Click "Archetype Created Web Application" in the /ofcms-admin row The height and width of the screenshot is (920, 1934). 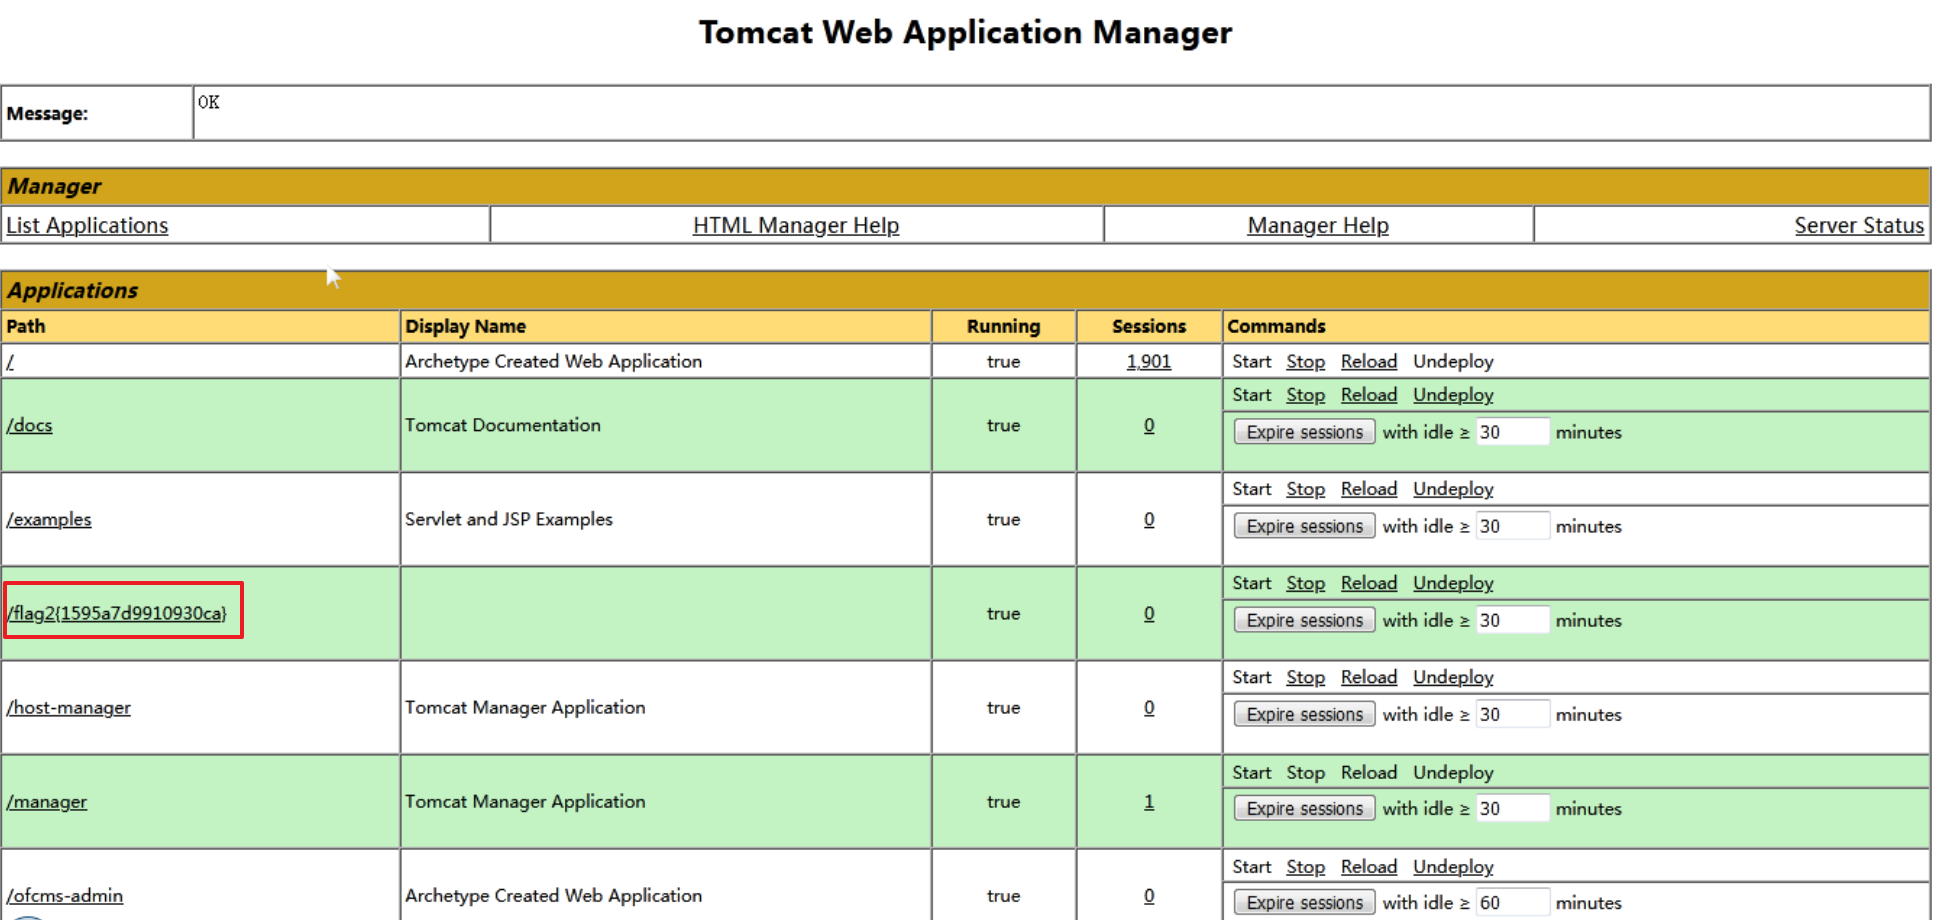pyautogui.click(x=553, y=895)
